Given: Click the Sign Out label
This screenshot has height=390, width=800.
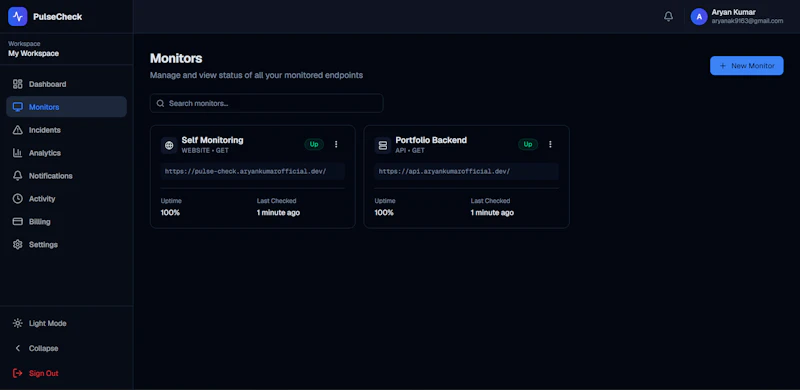Looking at the screenshot, I should [43, 373].
